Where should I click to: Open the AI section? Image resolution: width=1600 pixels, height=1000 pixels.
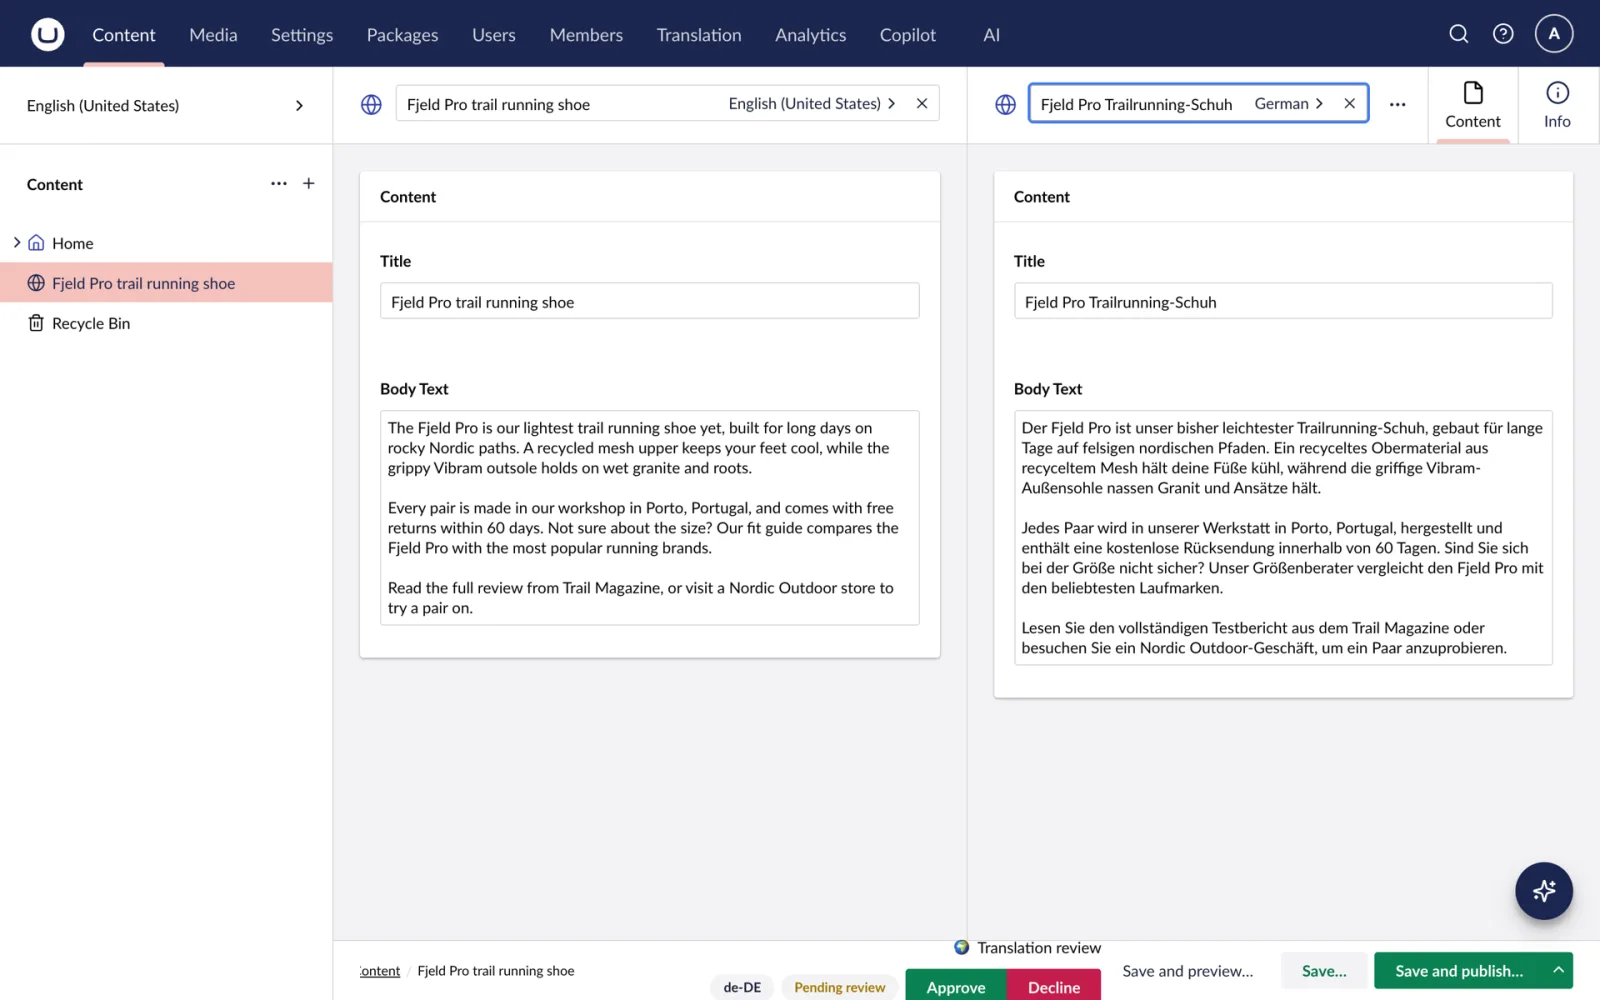click(x=991, y=35)
